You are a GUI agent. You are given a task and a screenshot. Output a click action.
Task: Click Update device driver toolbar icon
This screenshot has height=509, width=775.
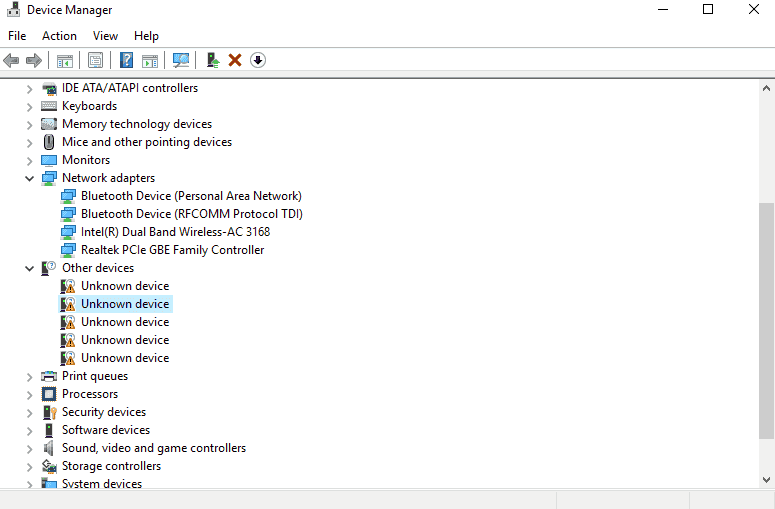pos(213,60)
